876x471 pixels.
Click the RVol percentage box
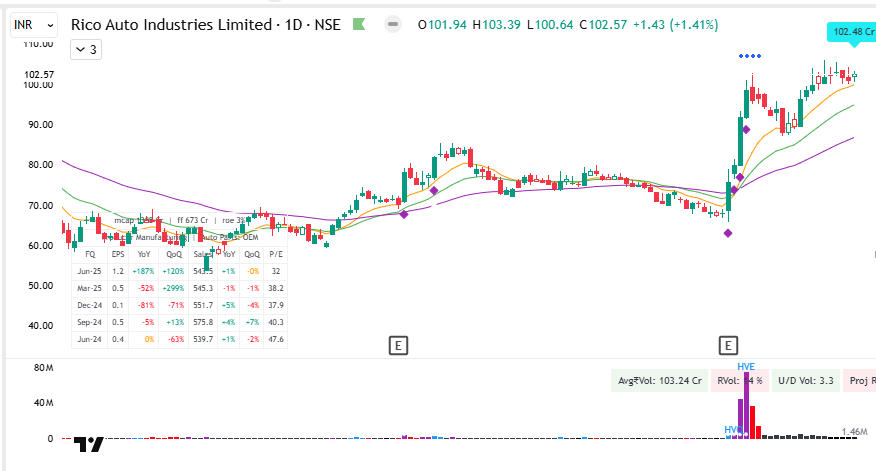pyautogui.click(x=740, y=380)
